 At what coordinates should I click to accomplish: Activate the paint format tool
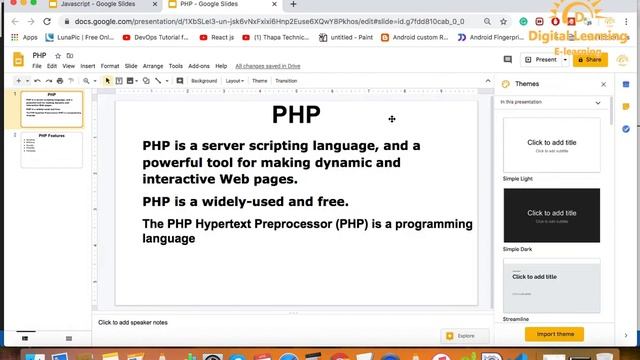pyautogui.click(x=71, y=81)
